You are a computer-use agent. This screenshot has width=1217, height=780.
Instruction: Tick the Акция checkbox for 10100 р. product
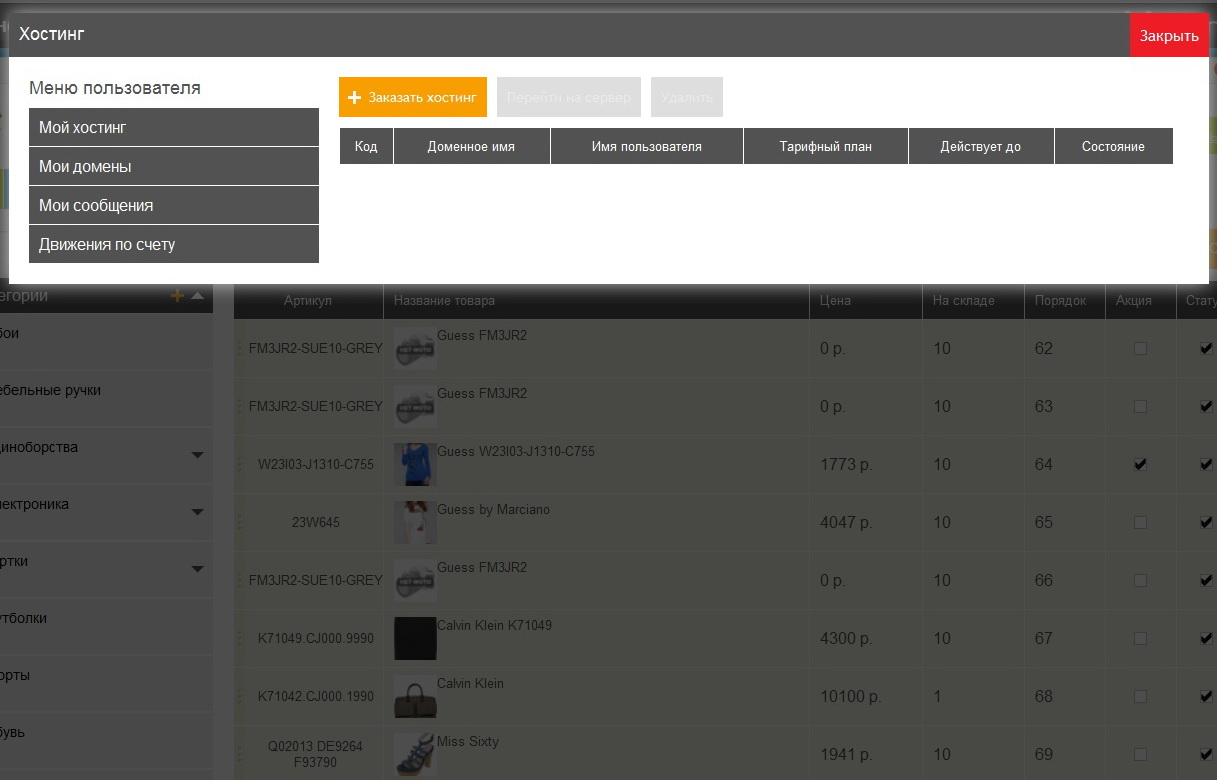[1140, 697]
